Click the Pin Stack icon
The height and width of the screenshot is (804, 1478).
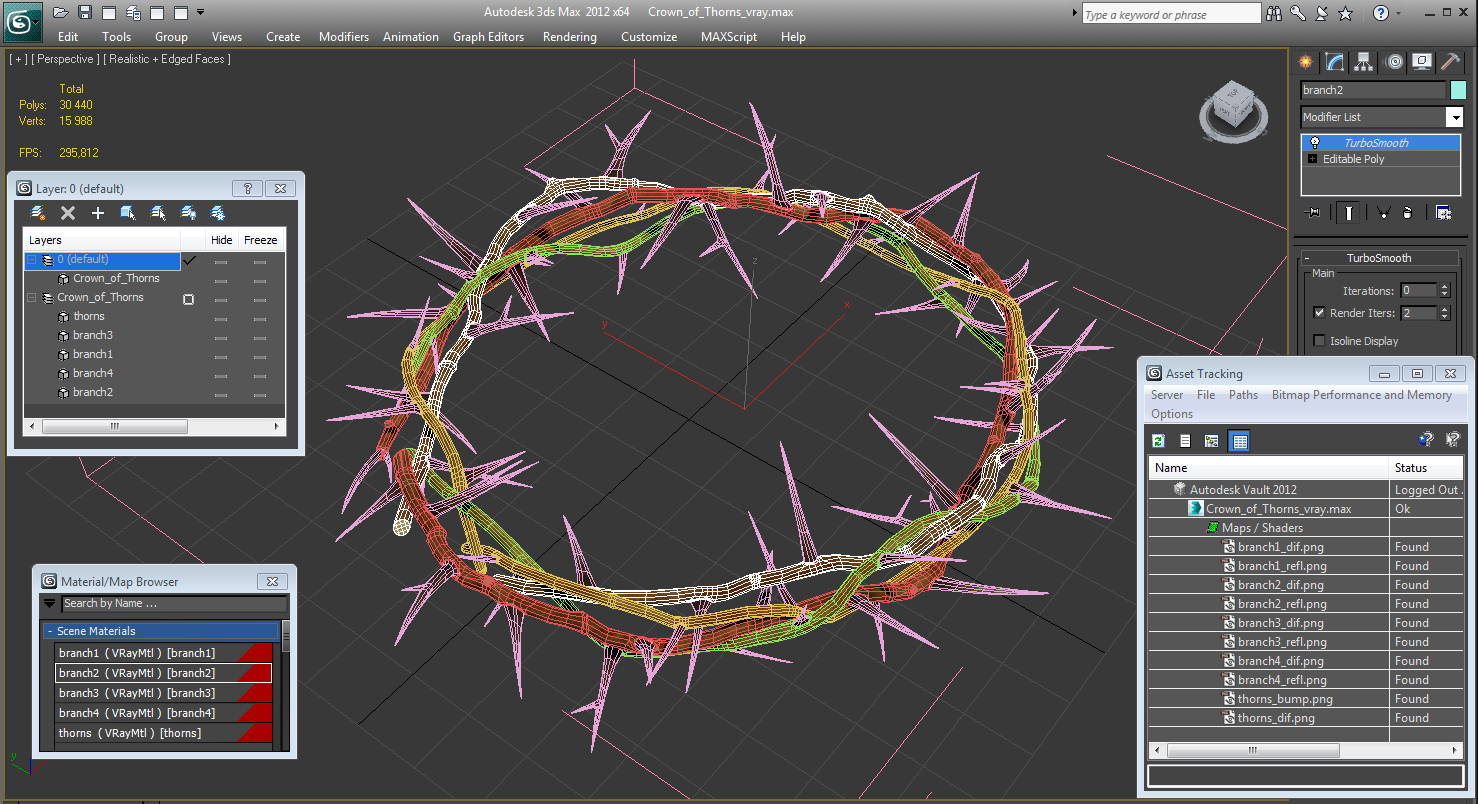[x=1314, y=212]
